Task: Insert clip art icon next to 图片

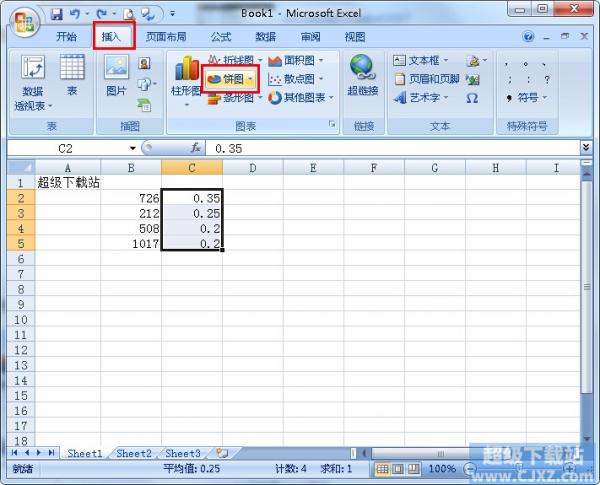Action: click(x=144, y=64)
